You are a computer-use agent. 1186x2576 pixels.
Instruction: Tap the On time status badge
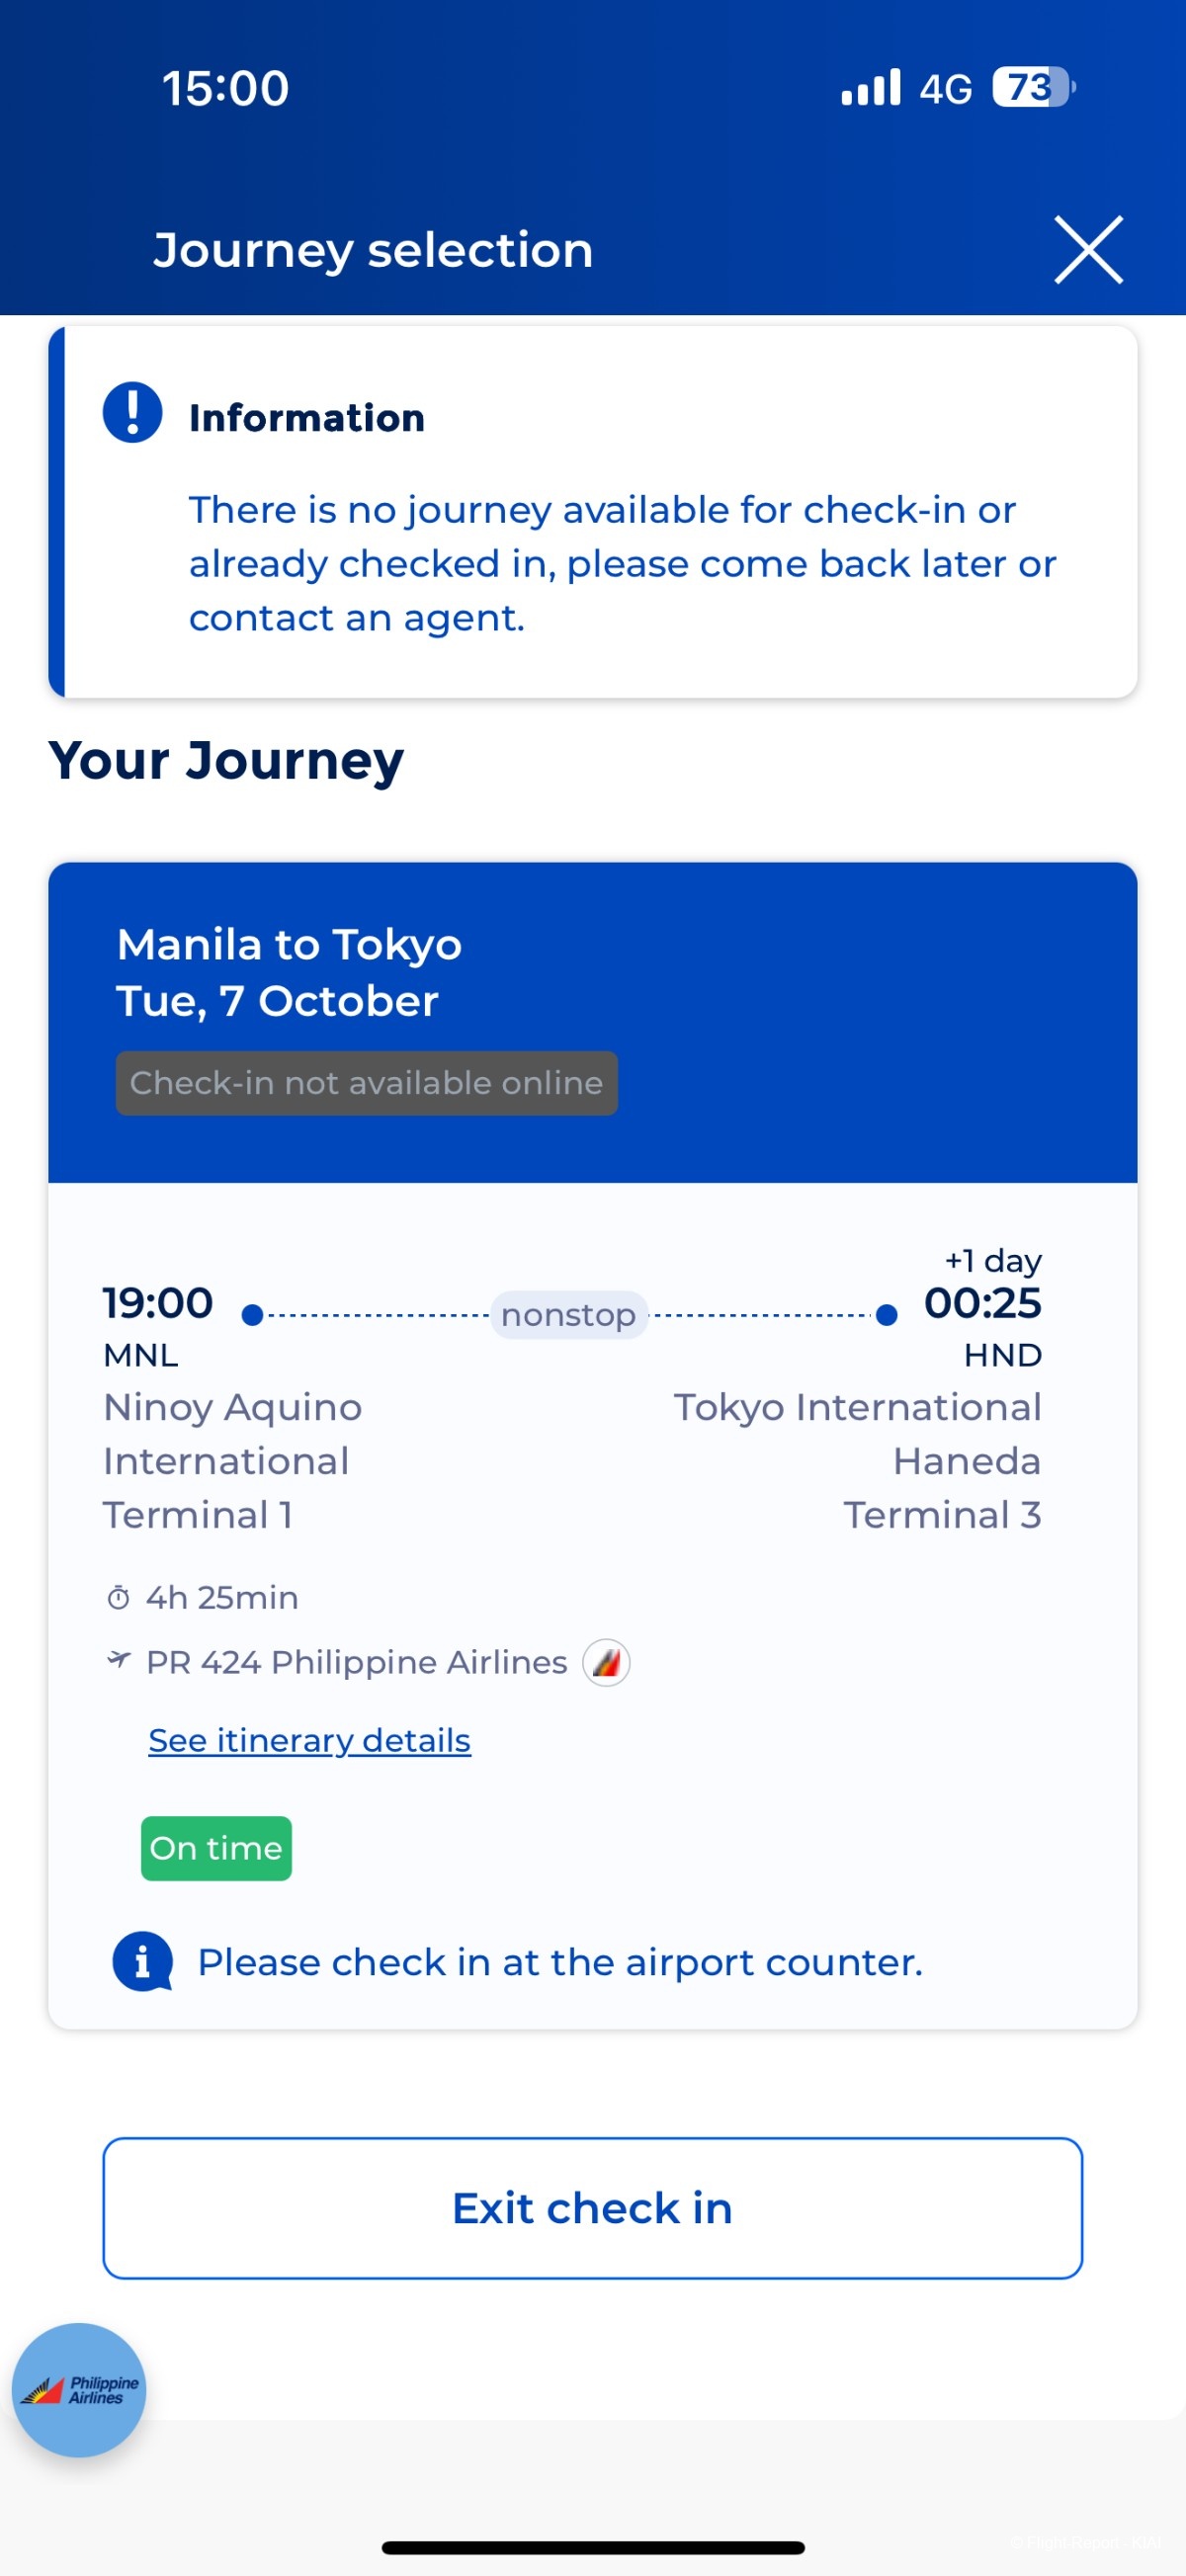click(x=216, y=1848)
